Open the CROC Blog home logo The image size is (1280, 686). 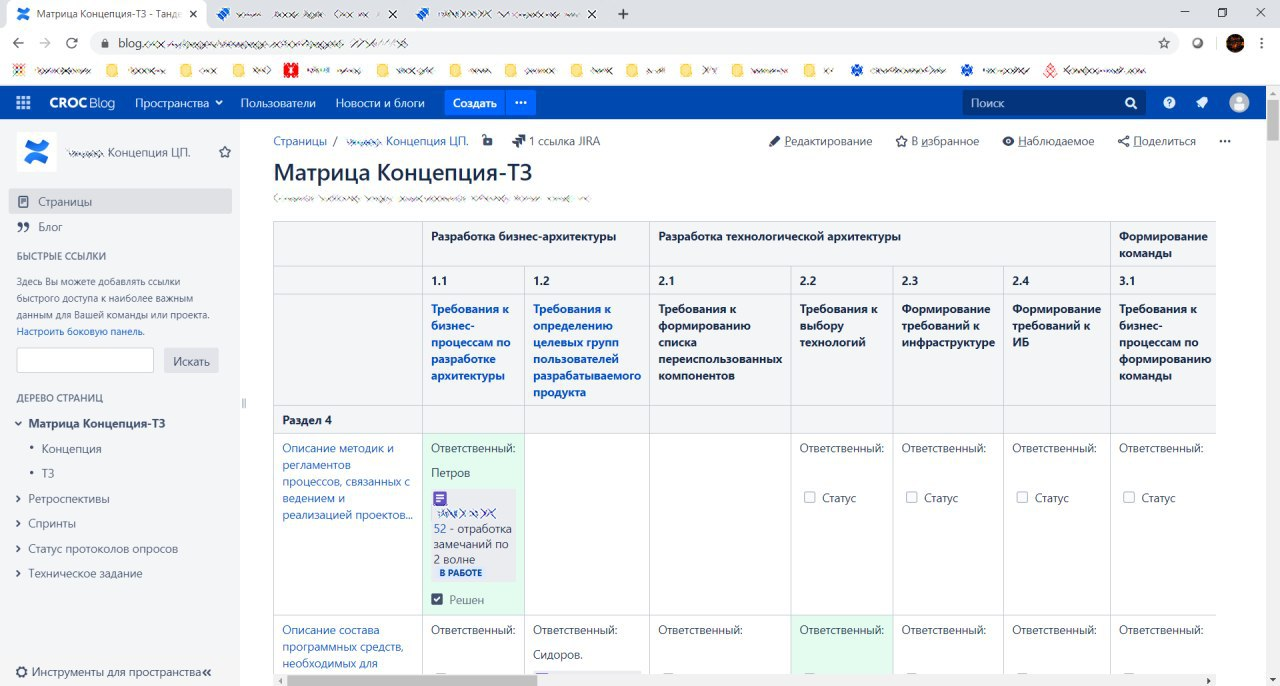pyautogui.click(x=82, y=103)
